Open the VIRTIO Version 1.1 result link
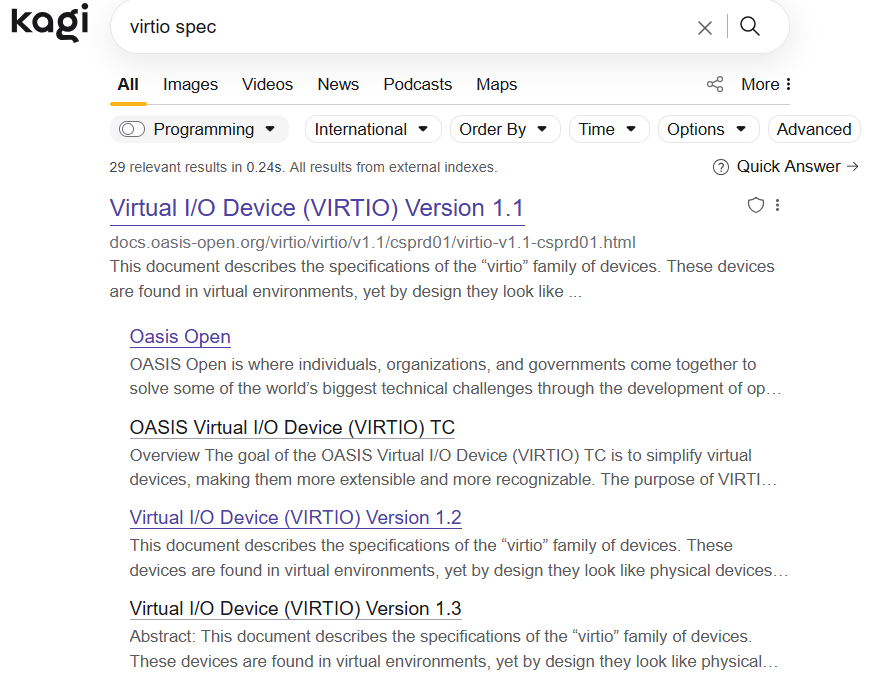895x690 pixels. [x=316, y=208]
